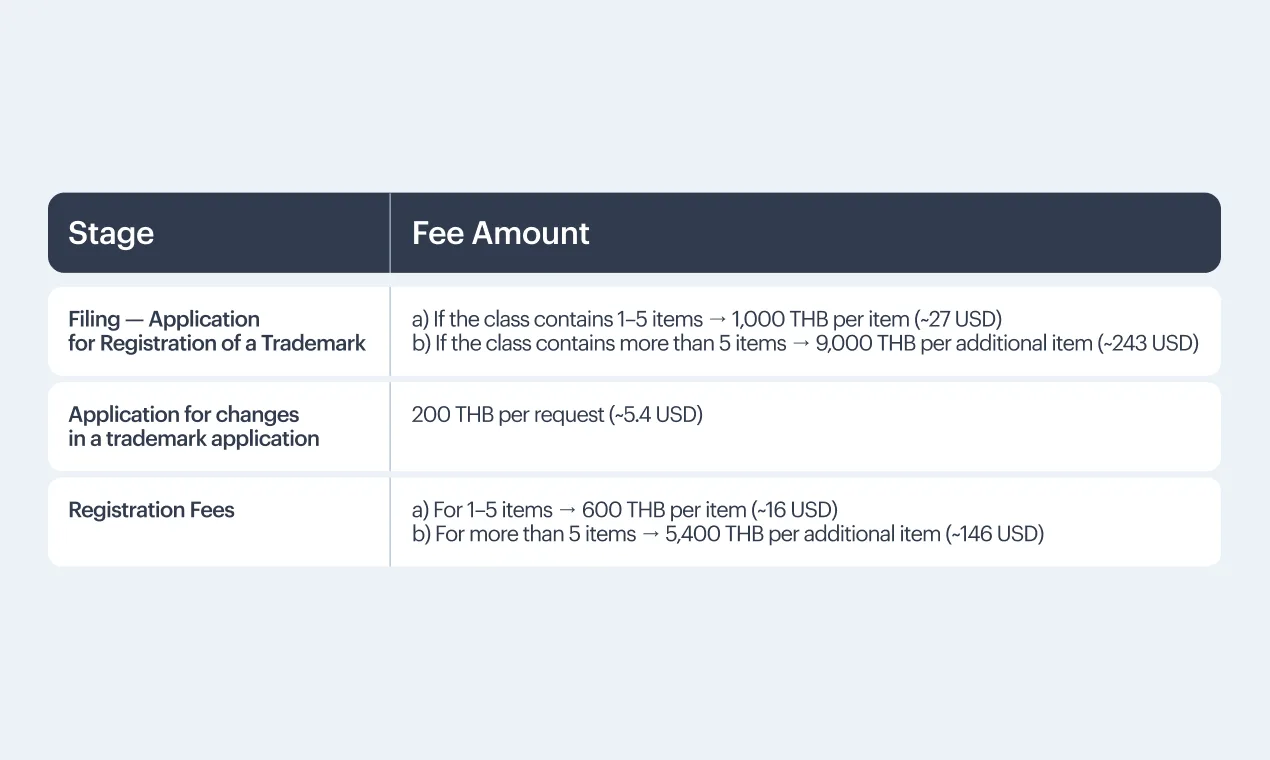Click the "Stage" column header
Screen dimensions: 1270x760
(111, 234)
